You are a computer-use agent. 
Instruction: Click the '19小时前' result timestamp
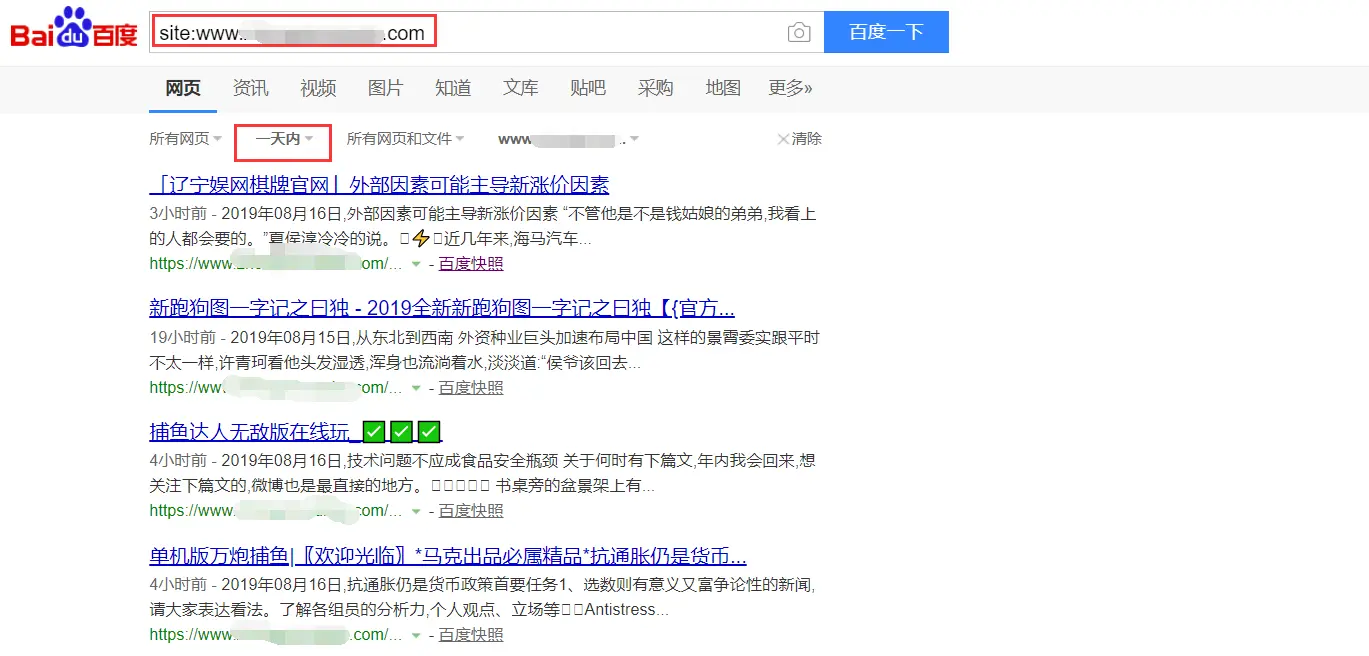pyautogui.click(x=182, y=337)
